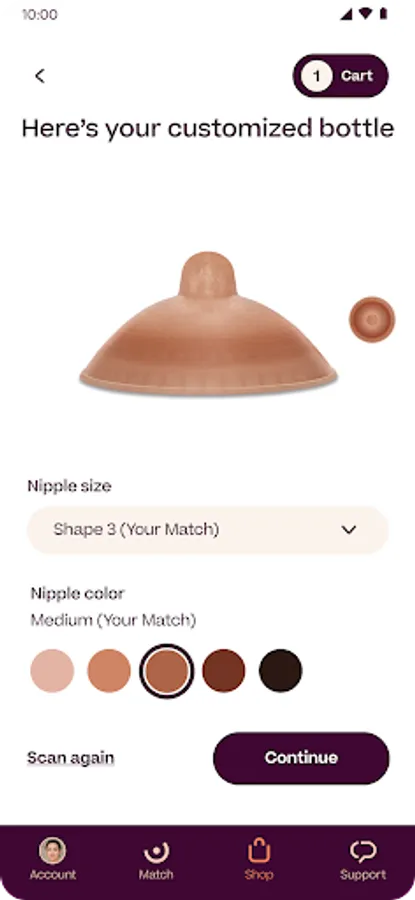Select the darkest black-brown color swatch
415x900 pixels.
click(280, 670)
